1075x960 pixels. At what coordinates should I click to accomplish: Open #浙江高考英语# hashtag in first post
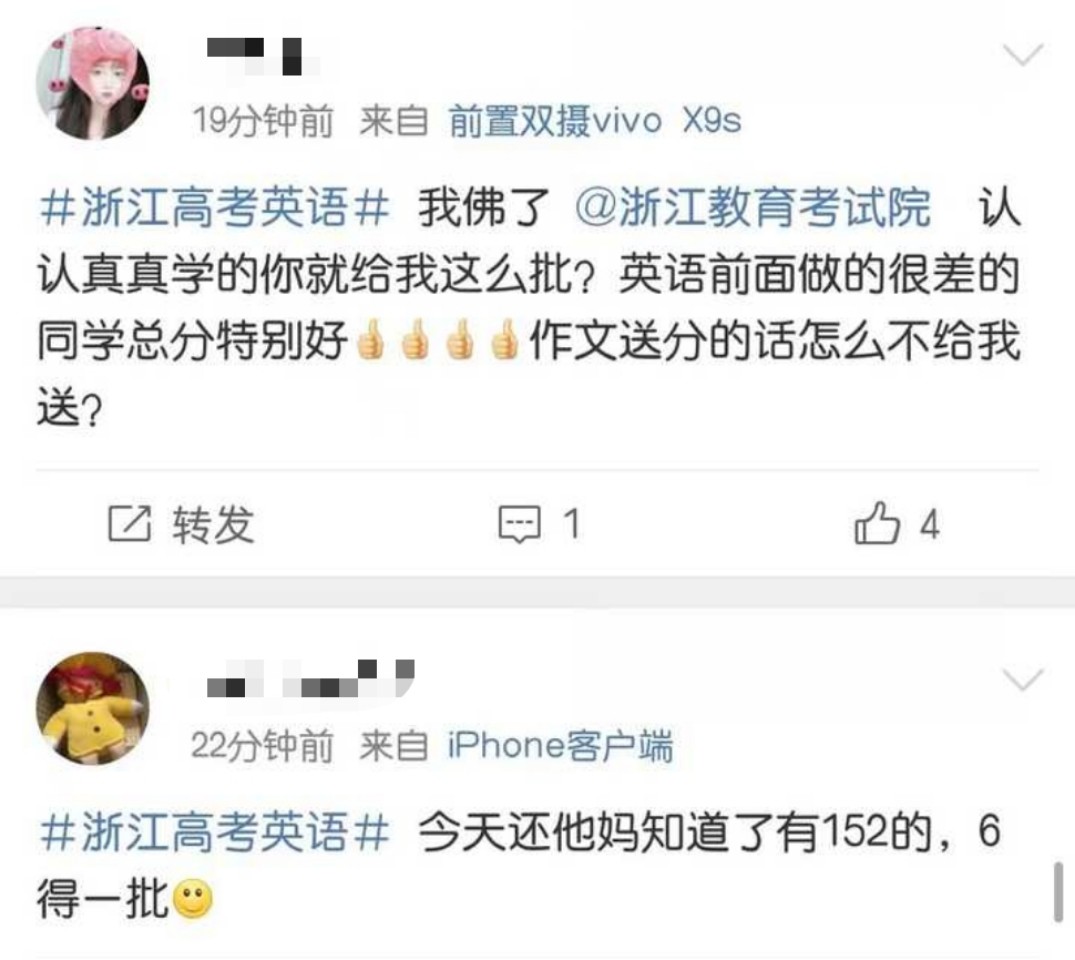point(215,208)
